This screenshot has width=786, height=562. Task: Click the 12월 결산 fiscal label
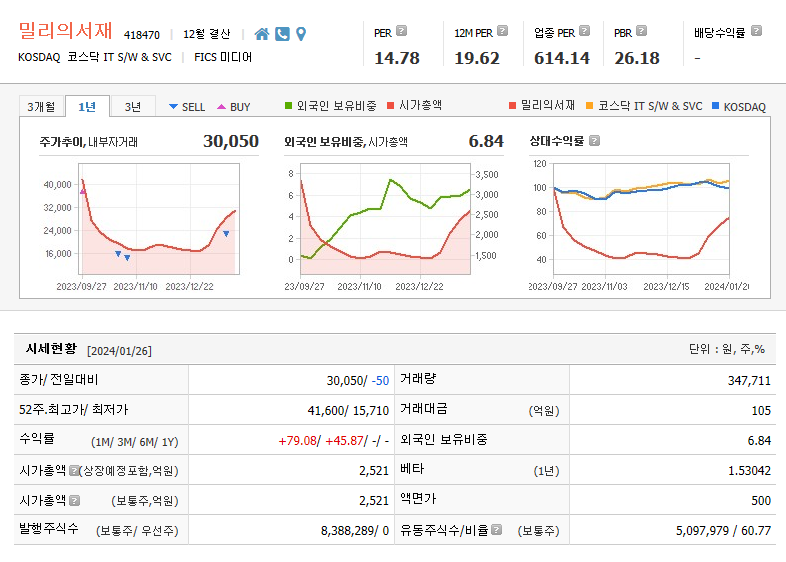click(207, 34)
